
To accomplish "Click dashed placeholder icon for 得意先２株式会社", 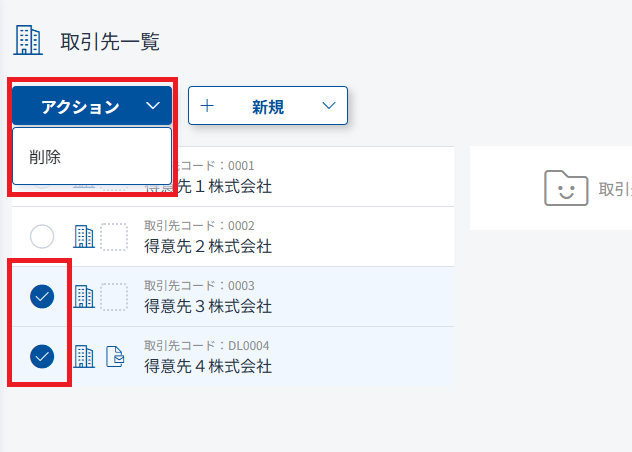I will pyautogui.click(x=114, y=237).
